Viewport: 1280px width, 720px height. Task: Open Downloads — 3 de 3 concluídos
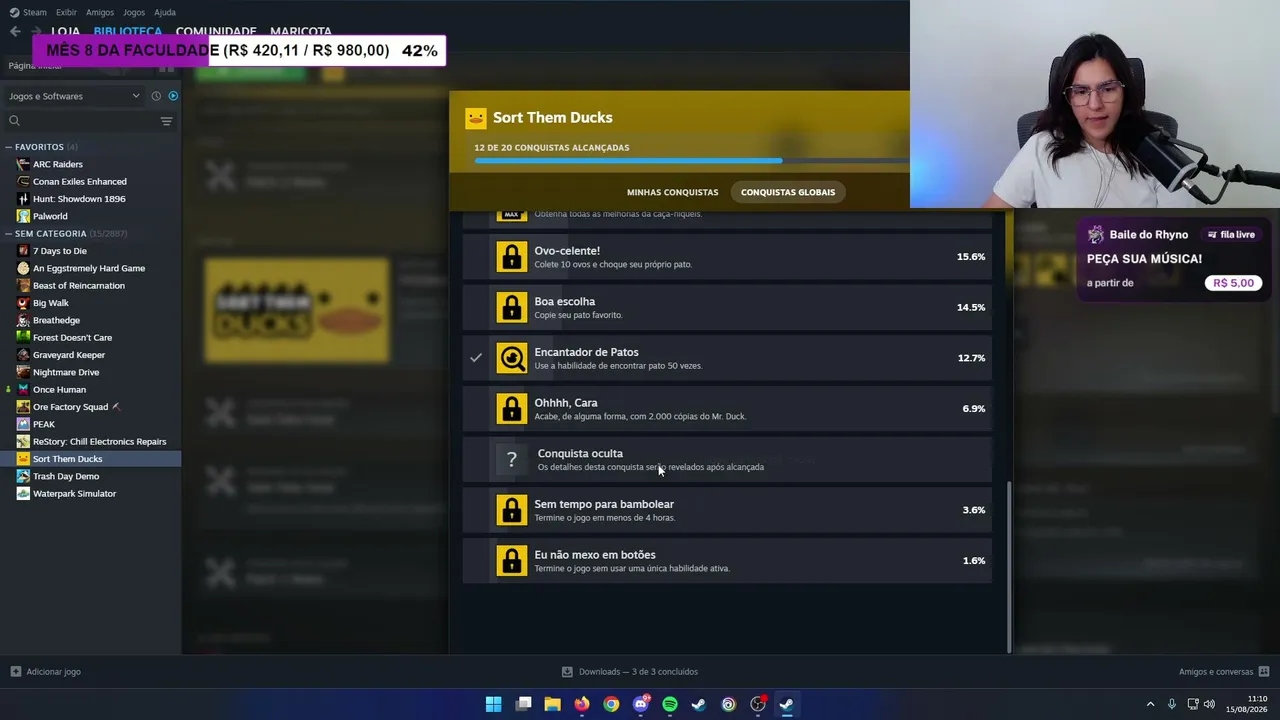(x=630, y=672)
